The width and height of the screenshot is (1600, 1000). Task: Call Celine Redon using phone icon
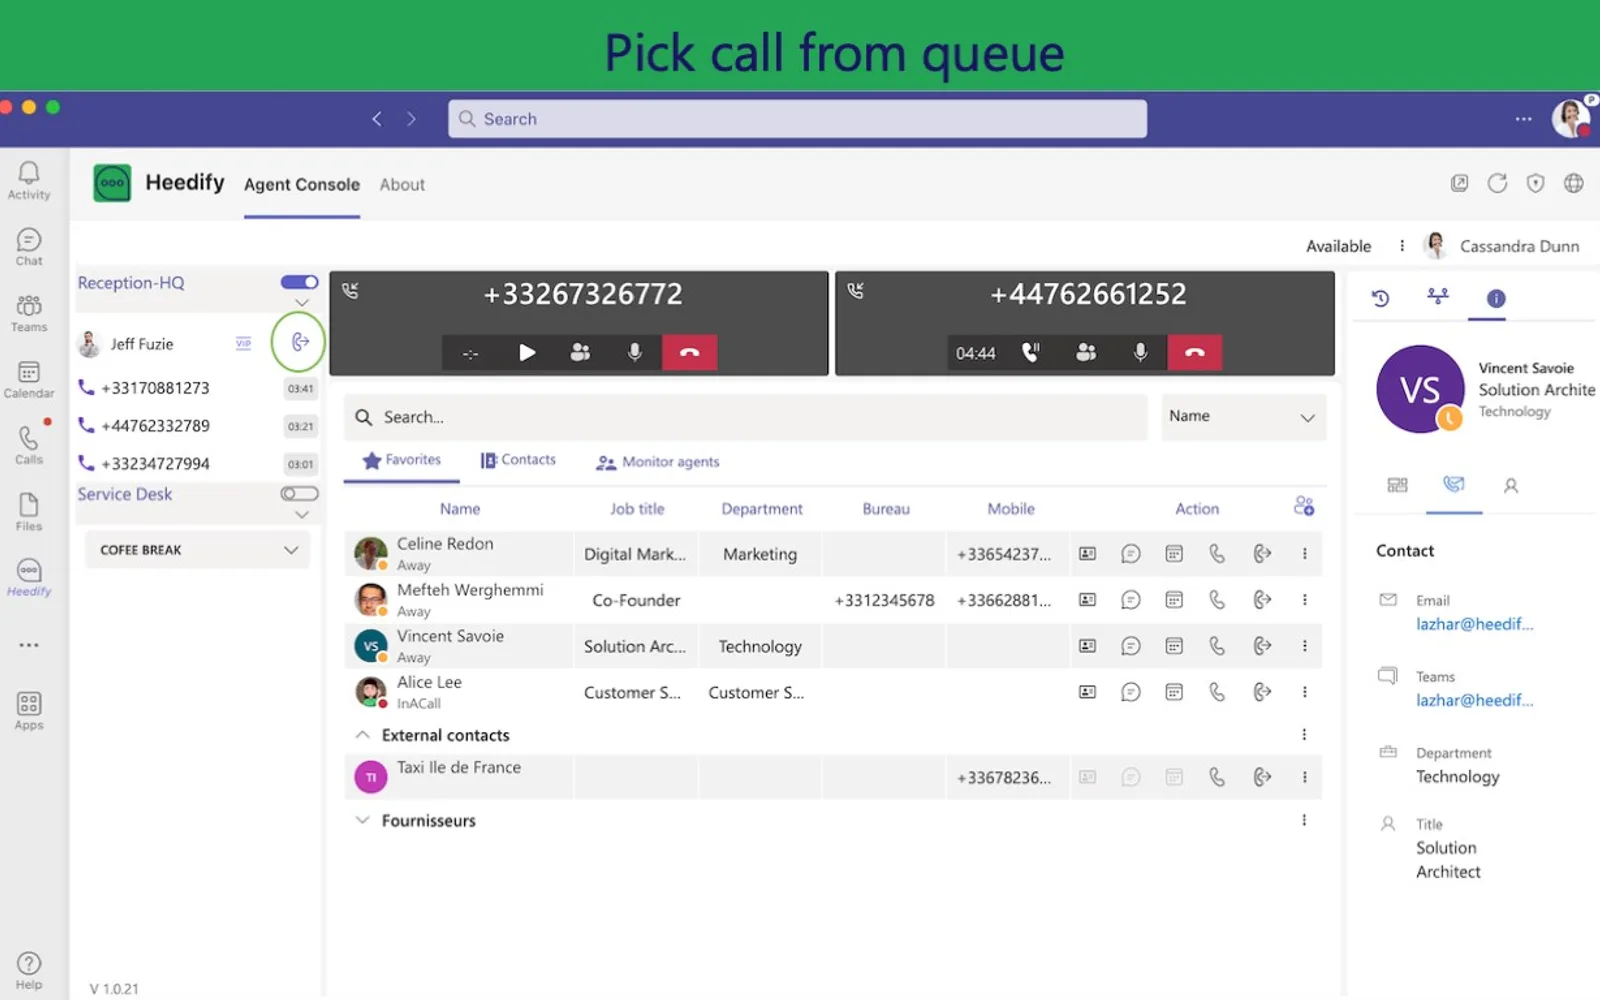point(1217,554)
